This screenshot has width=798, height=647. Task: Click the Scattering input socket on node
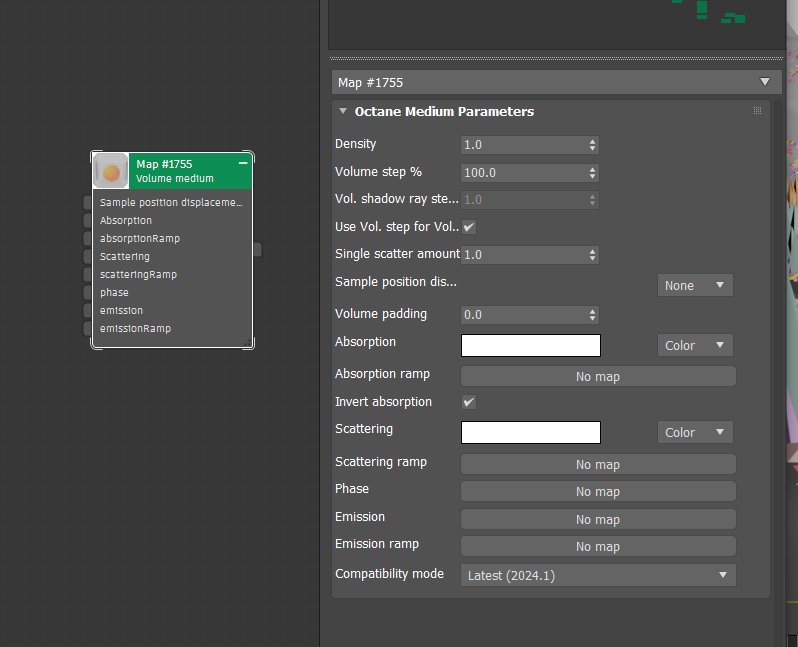88,257
